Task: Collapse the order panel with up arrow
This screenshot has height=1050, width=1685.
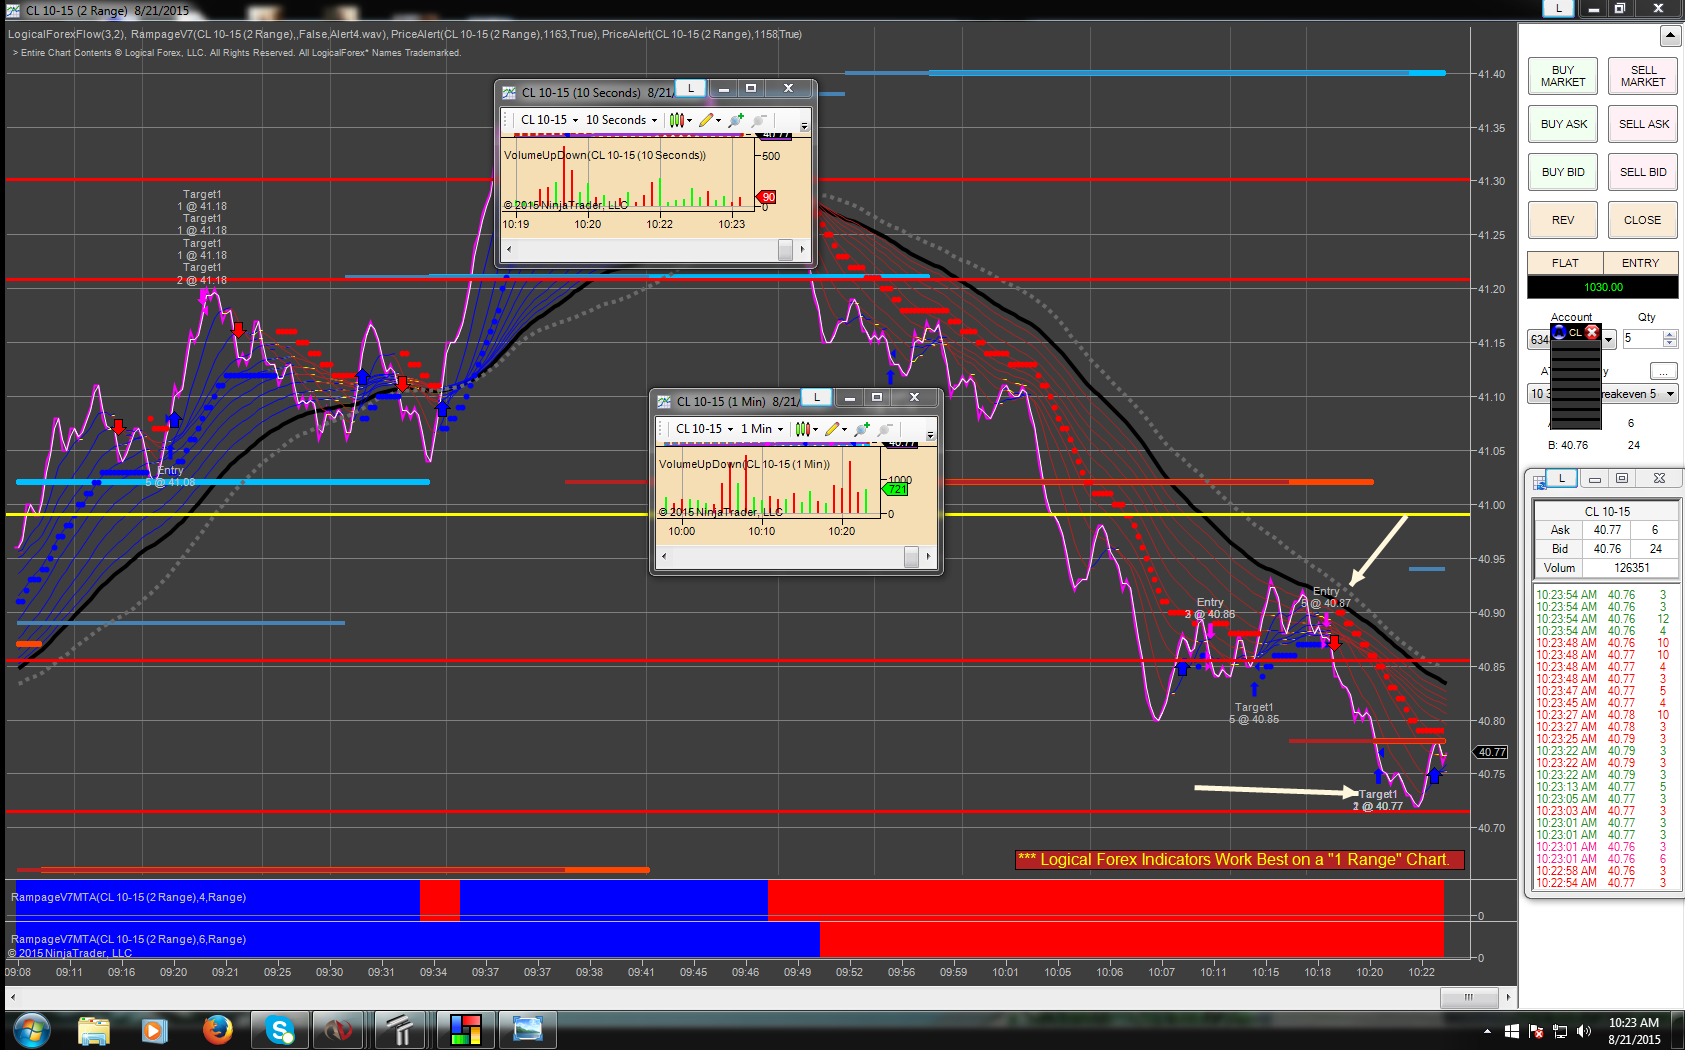Action: [1670, 36]
